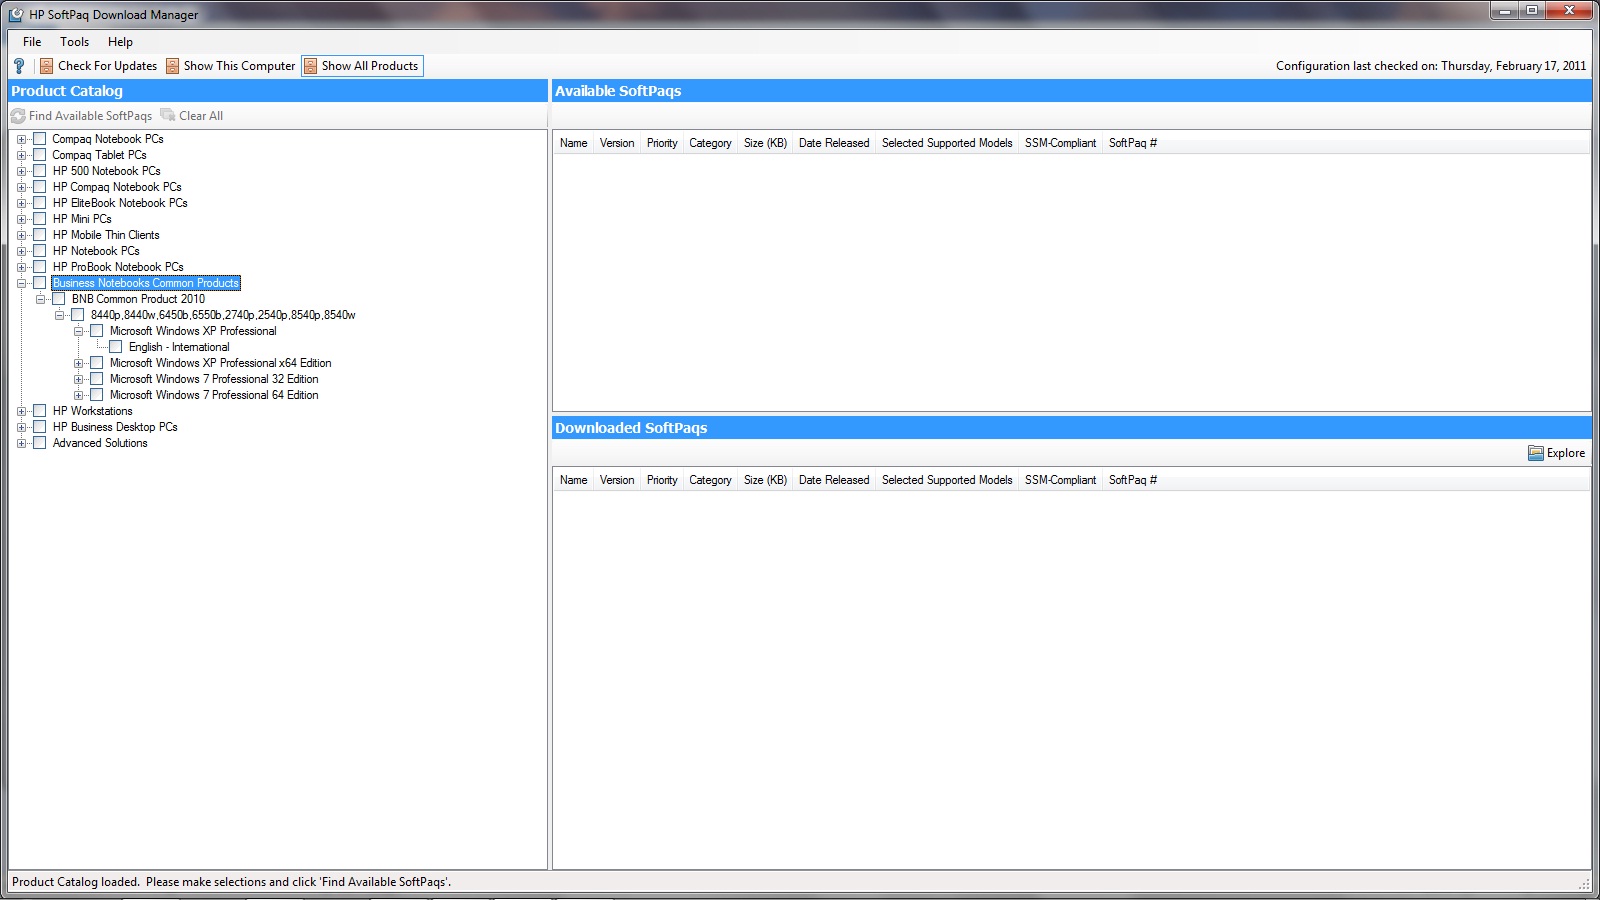Open the Tools menu
The image size is (1600, 900).
coord(74,42)
